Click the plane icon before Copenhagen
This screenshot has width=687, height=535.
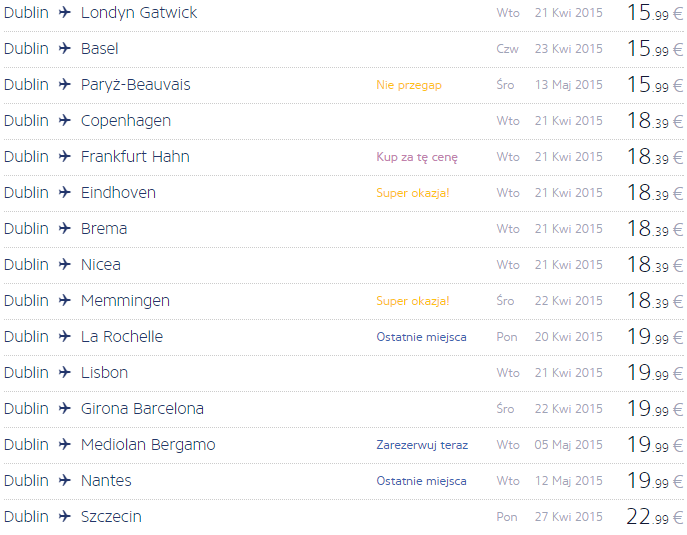pyautogui.click(x=64, y=120)
